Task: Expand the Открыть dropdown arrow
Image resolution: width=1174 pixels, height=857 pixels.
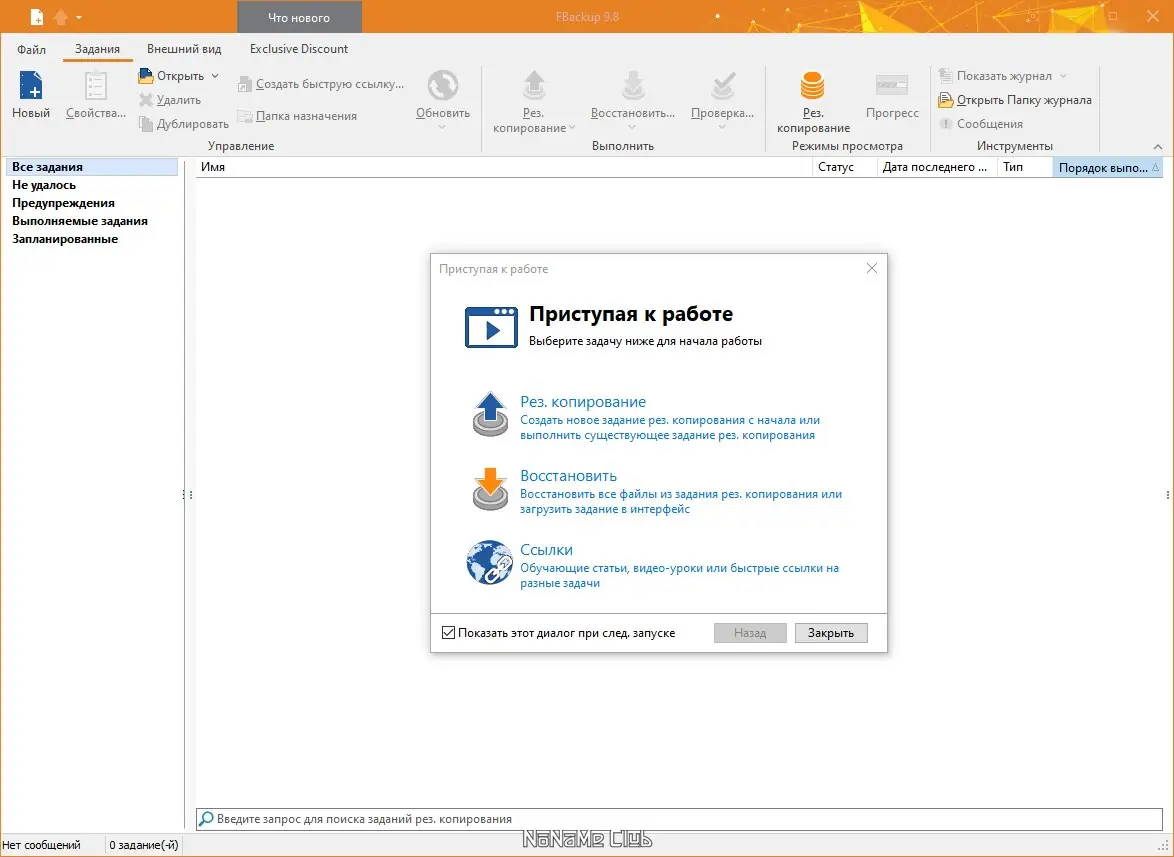Action: click(x=215, y=76)
